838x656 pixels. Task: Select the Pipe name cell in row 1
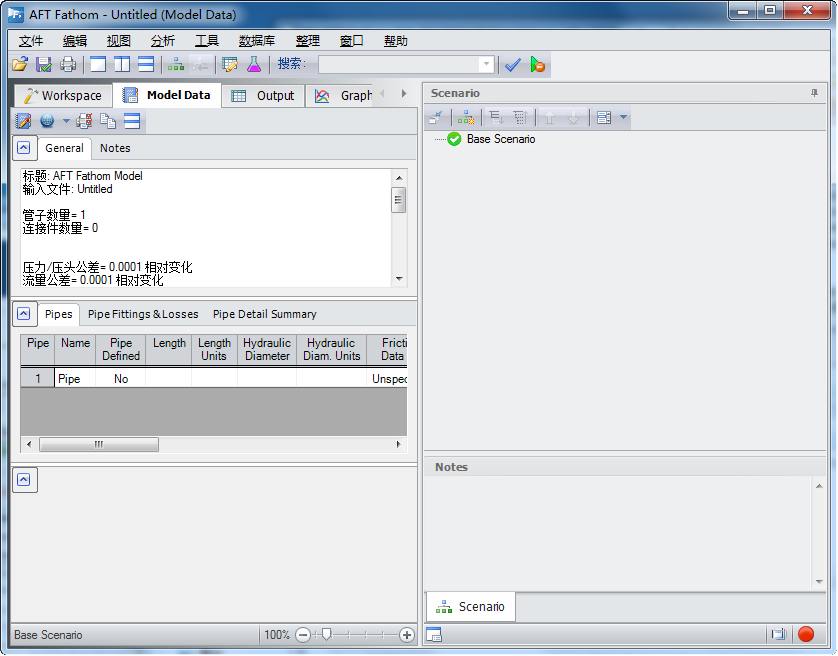pos(75,379)
